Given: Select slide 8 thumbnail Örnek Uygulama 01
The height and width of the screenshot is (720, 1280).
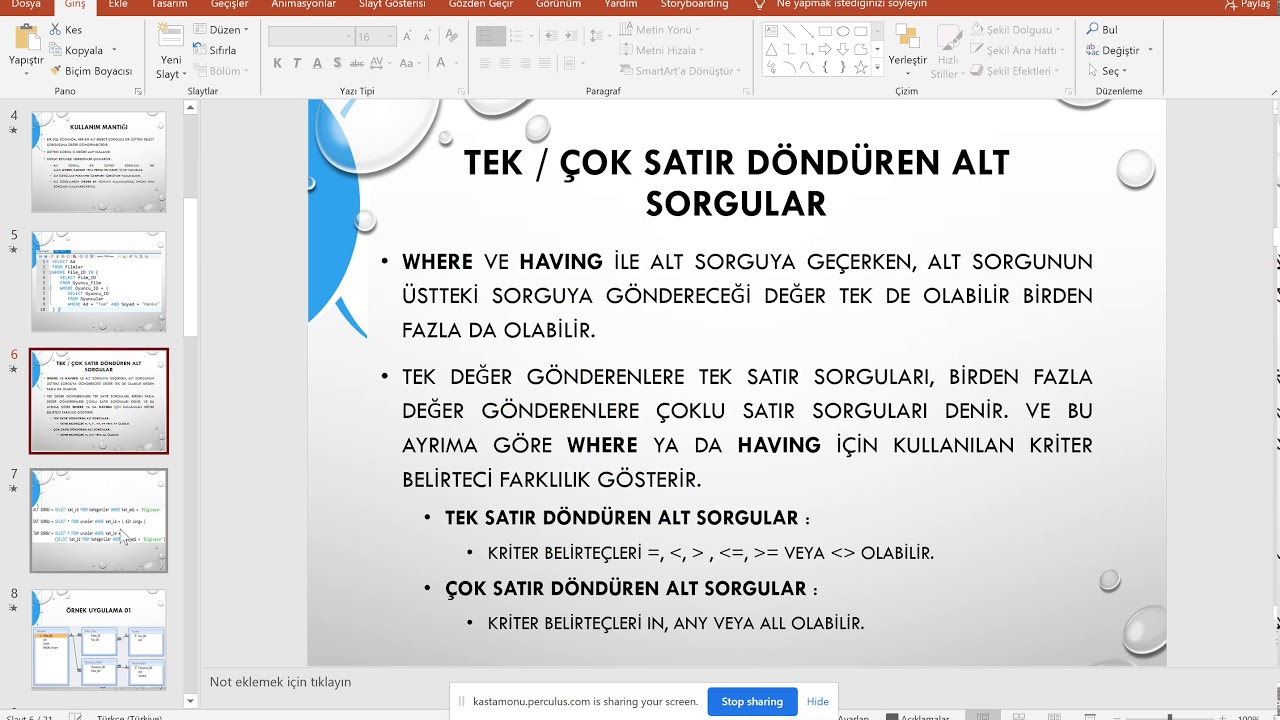Looking at the screenshot, I should point(98,640).
